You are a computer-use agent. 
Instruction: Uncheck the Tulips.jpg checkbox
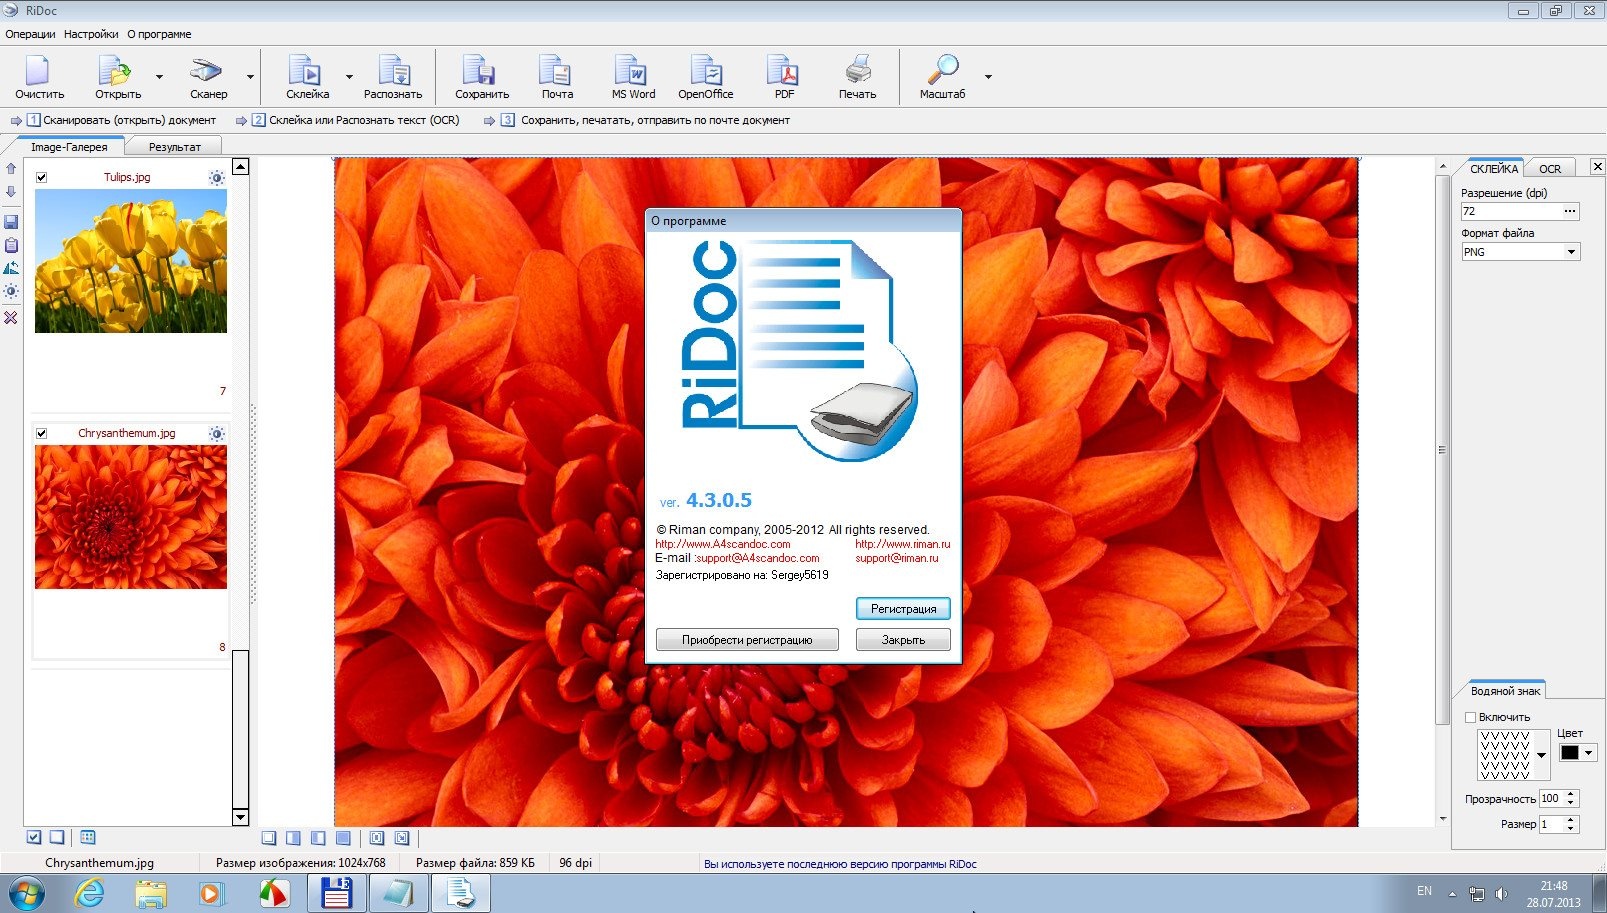[42, 178]
